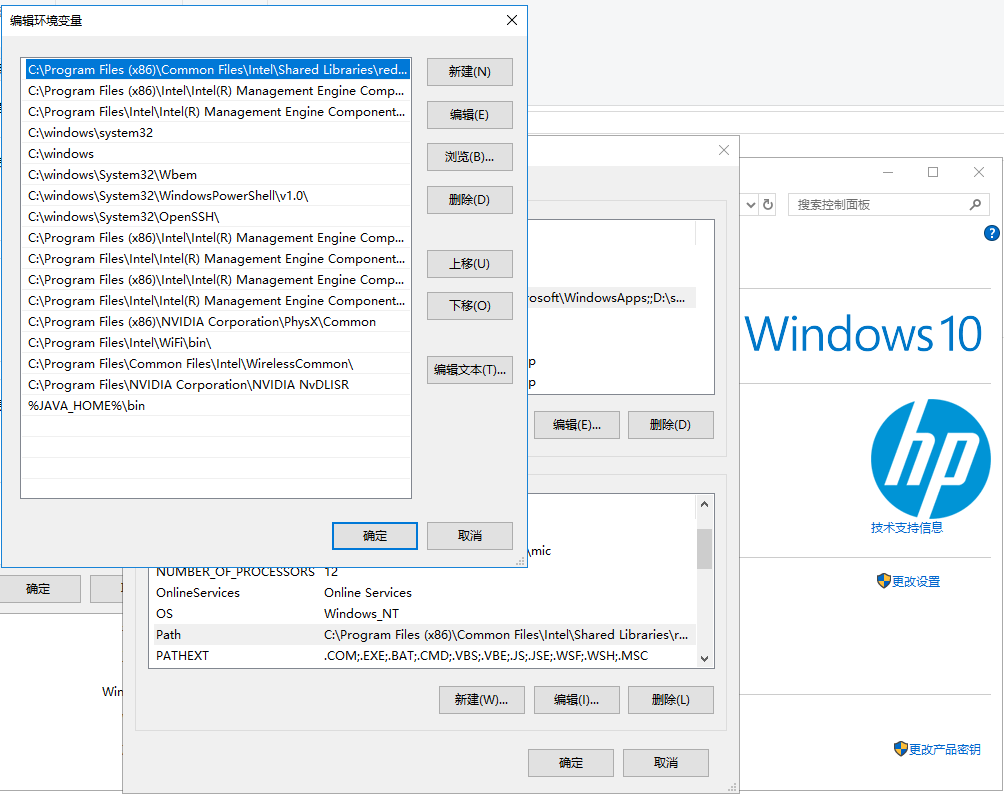
Task: Select the OS system variable row
Action: click(423, 613)
